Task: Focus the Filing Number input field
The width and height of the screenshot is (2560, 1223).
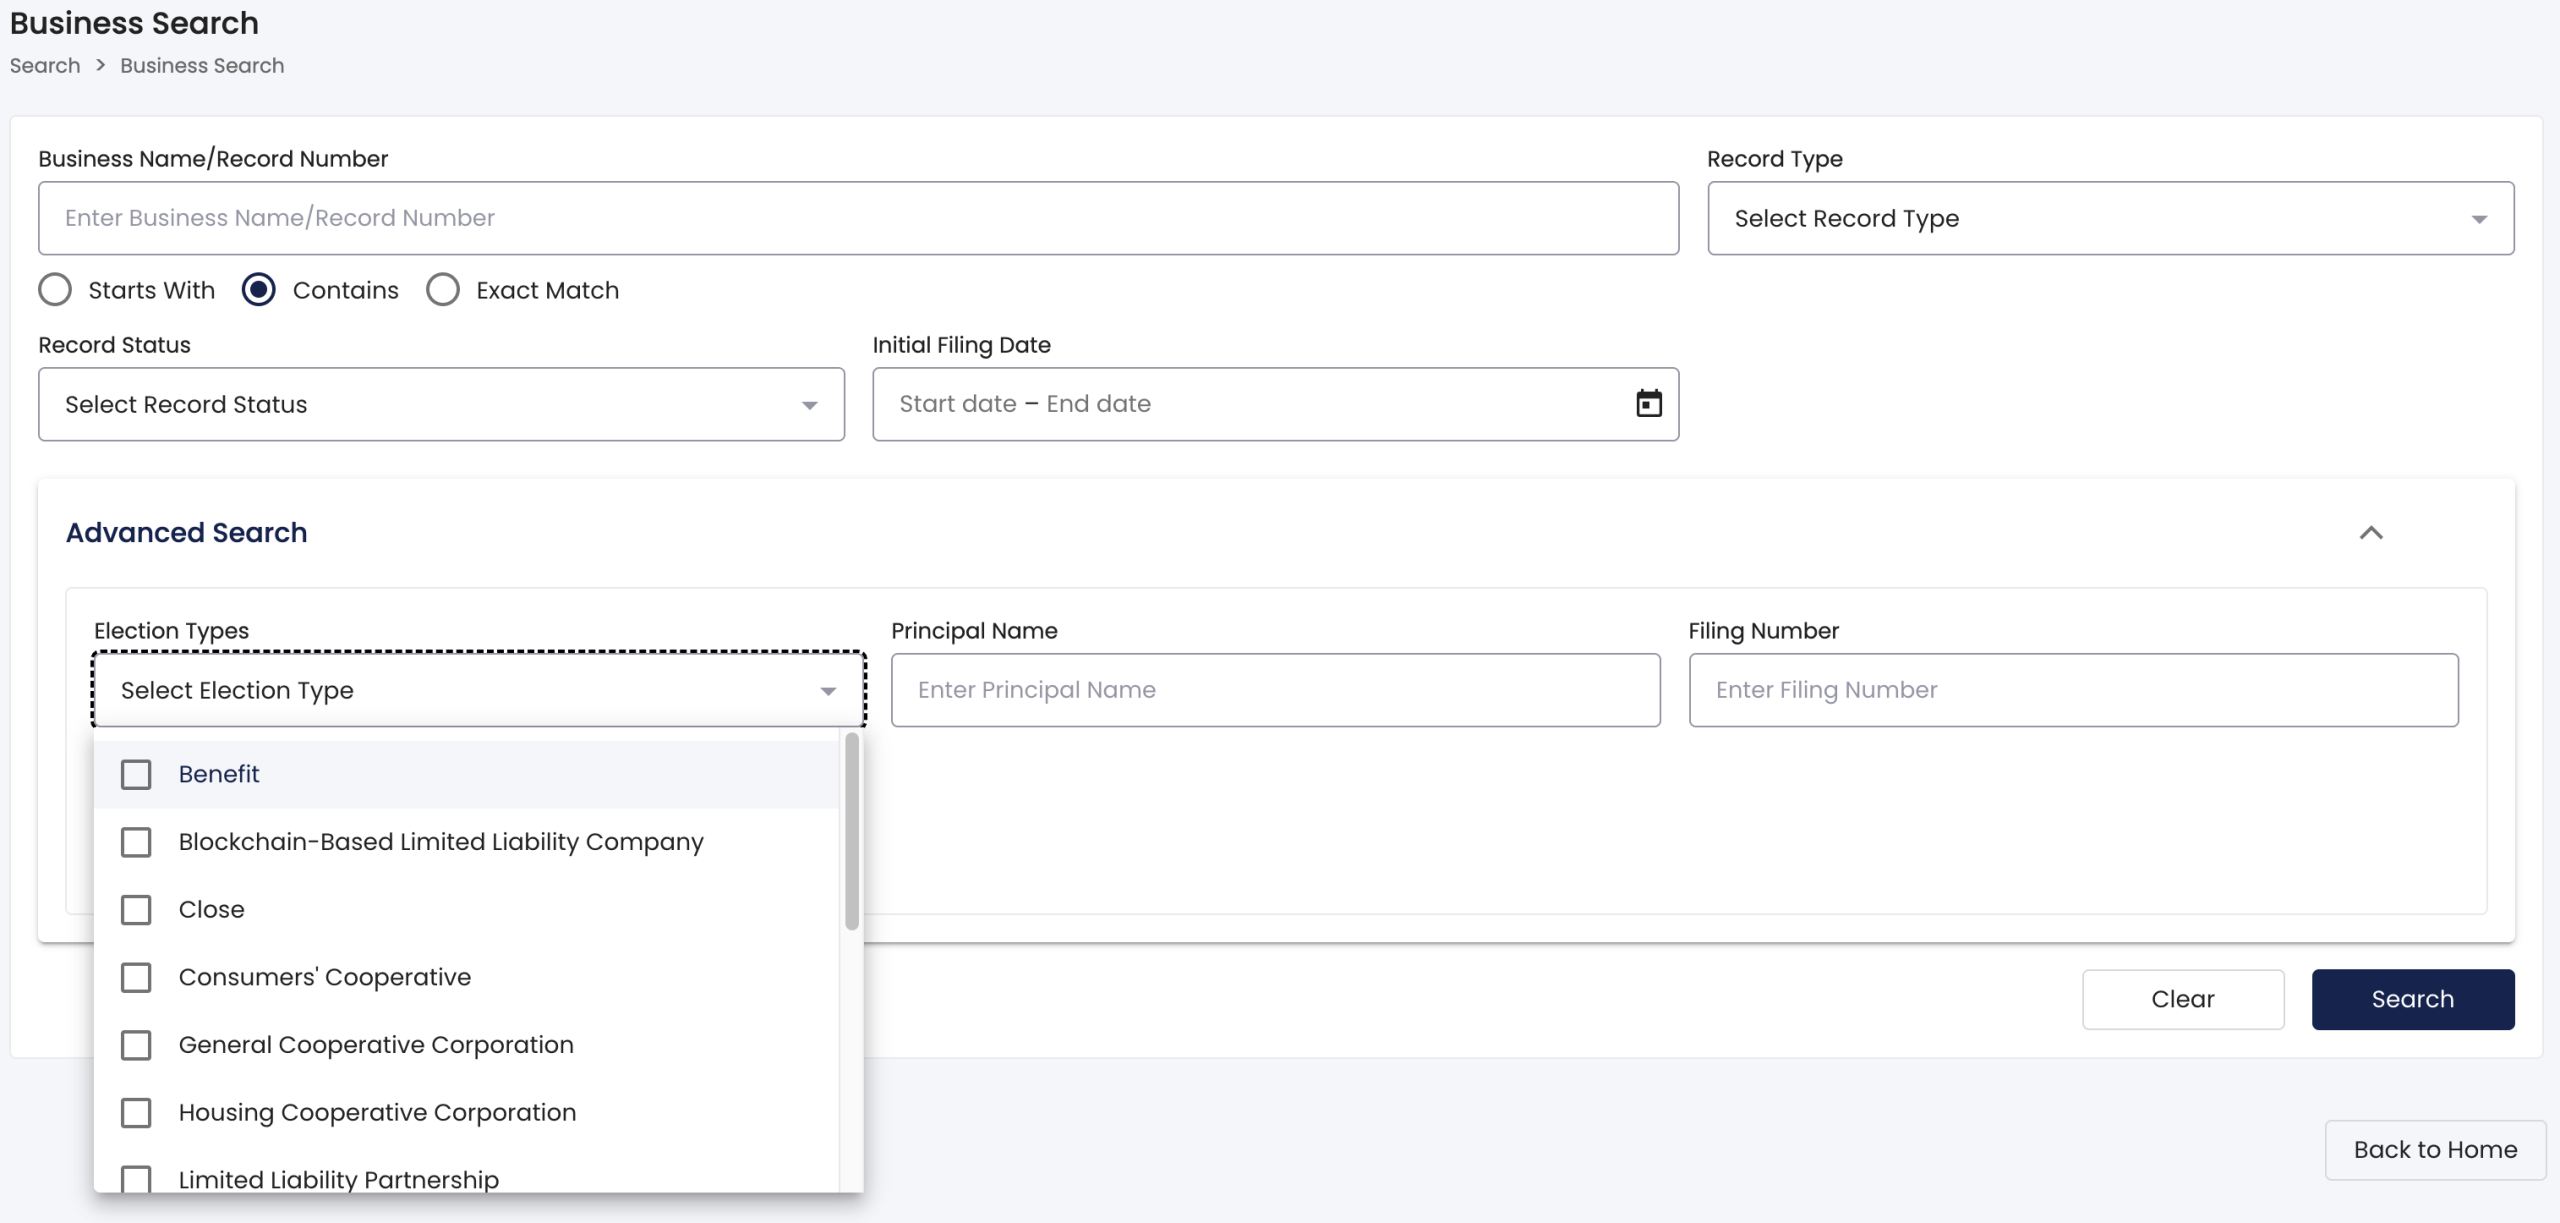Action: pyautogui.click(x=2073, y=690)
